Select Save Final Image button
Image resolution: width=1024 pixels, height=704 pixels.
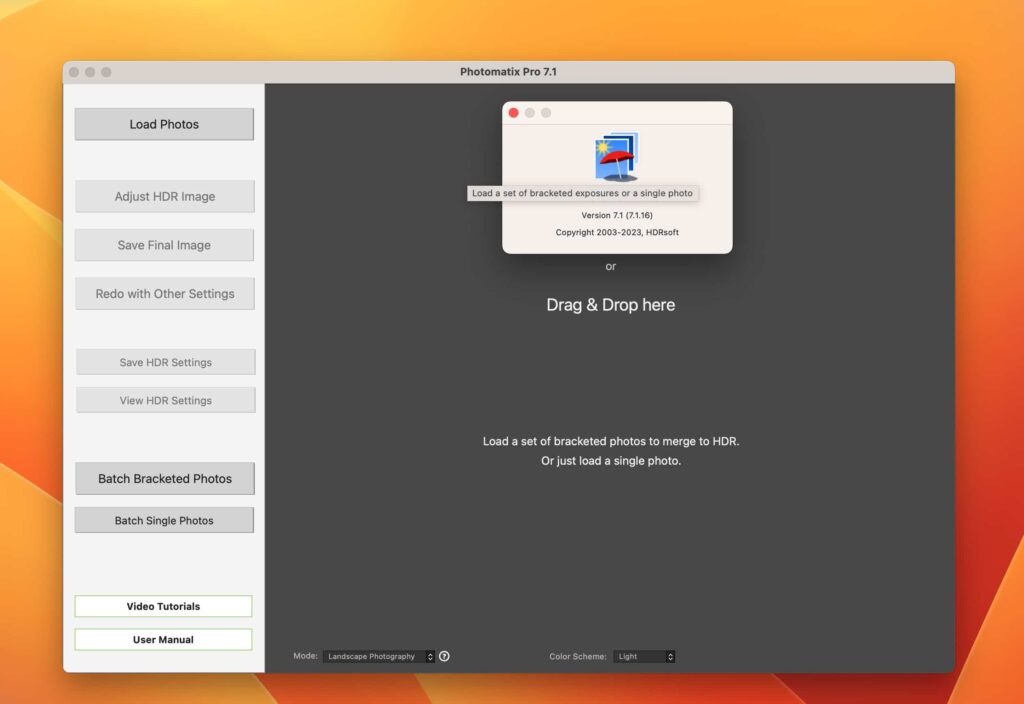tap(165, 245)
